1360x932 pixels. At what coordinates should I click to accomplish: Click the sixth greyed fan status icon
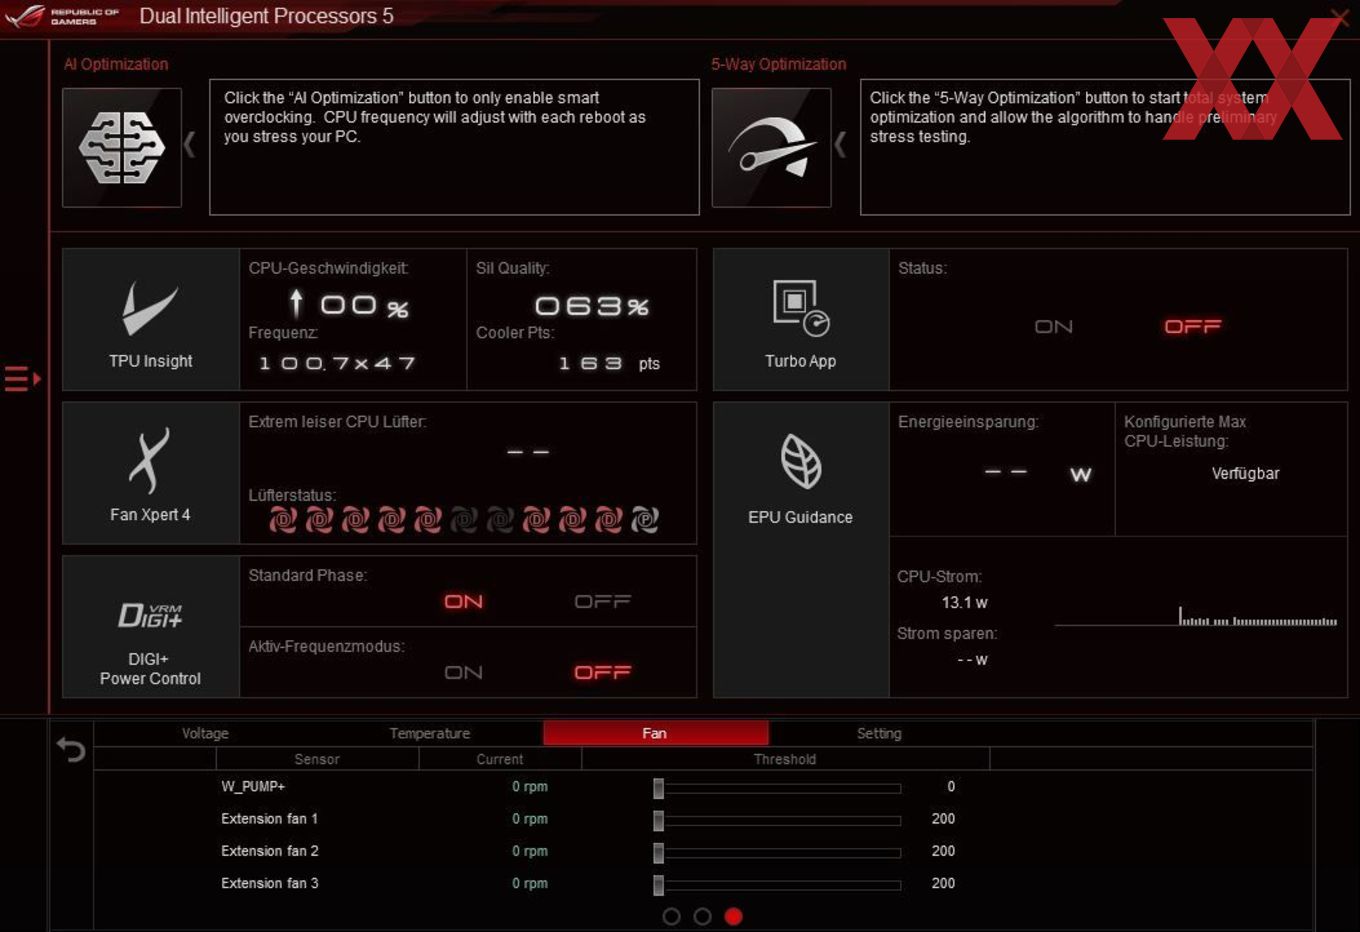click(x=464, y=519)
